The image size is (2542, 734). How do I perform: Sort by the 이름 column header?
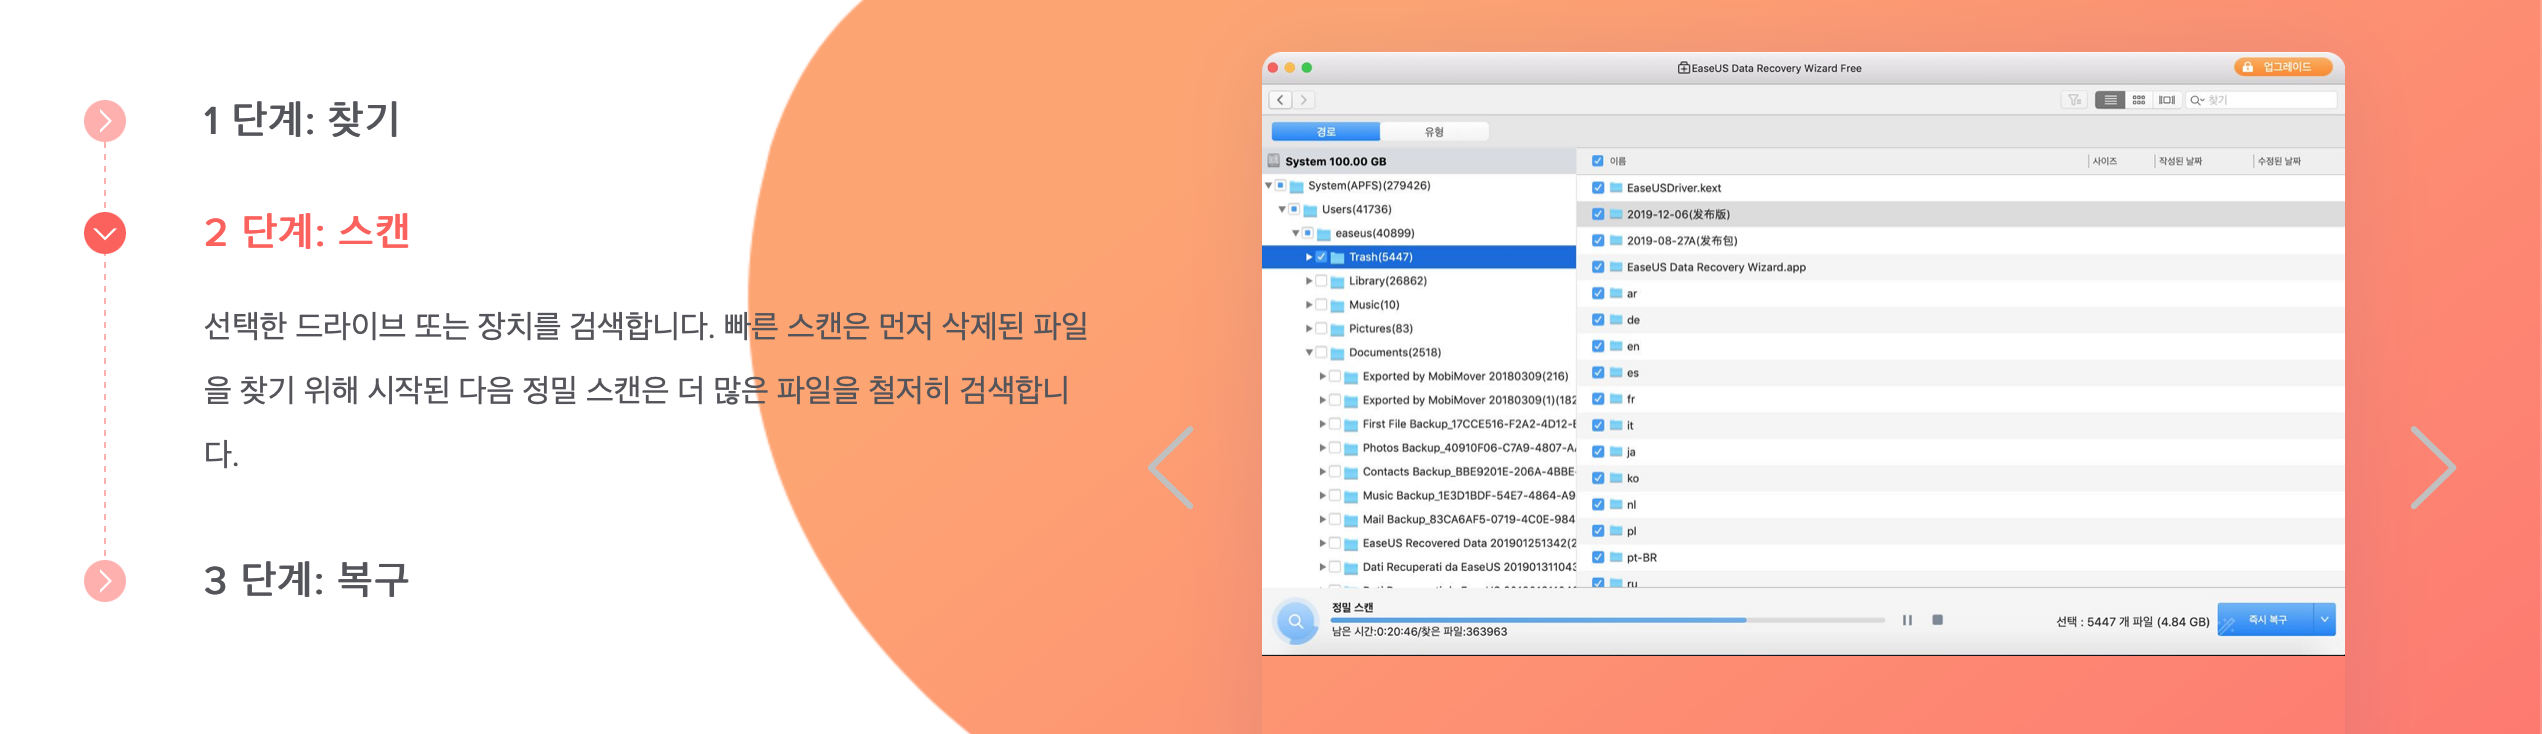pos(1617,161)
